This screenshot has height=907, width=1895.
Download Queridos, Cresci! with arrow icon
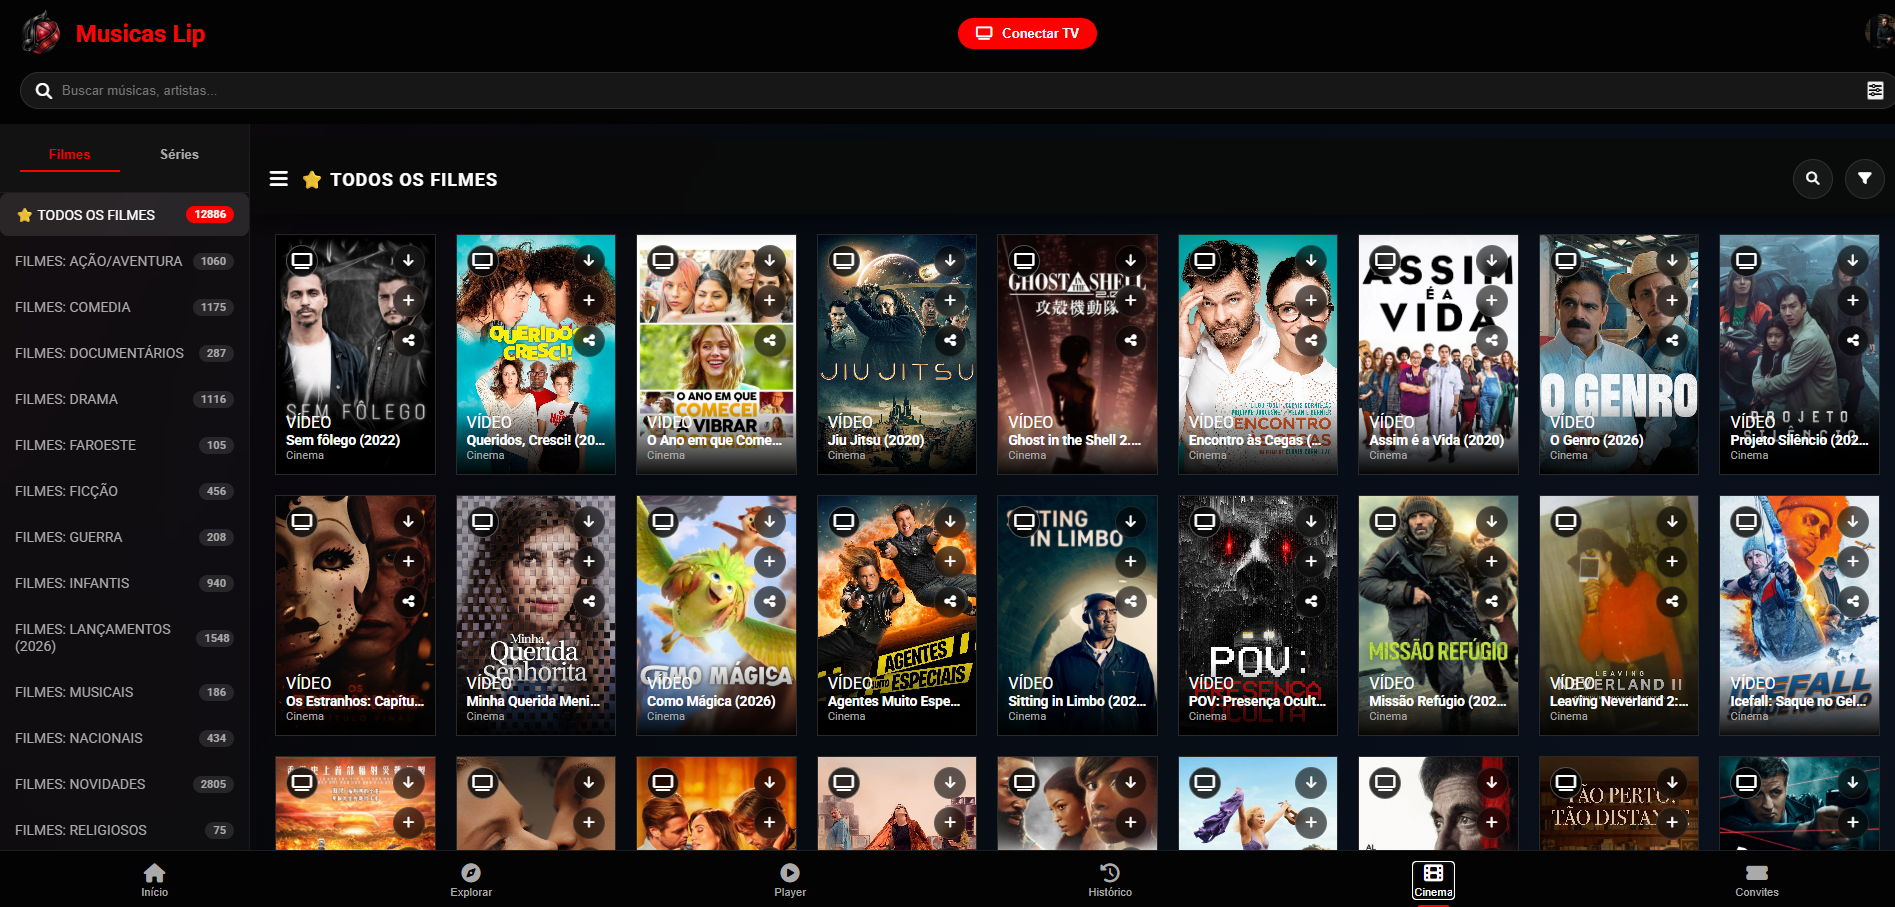point(589,260)
